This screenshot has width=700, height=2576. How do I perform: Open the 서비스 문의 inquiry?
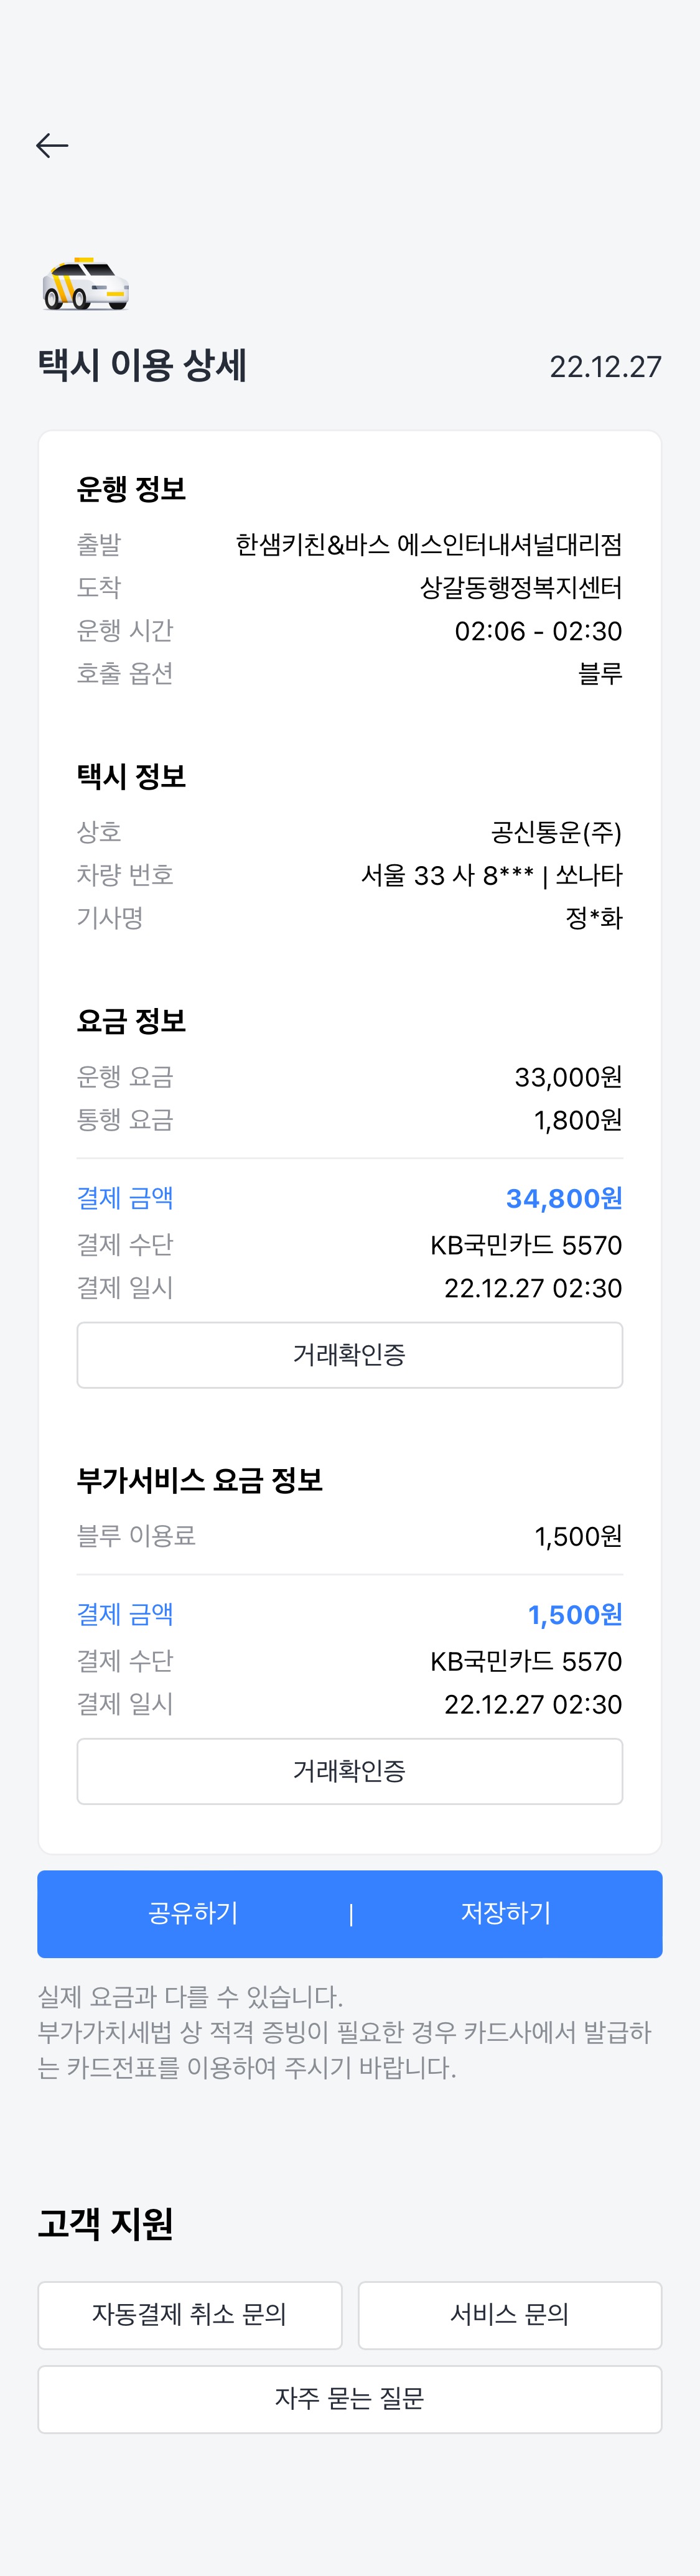click(x=510, y=2314)
